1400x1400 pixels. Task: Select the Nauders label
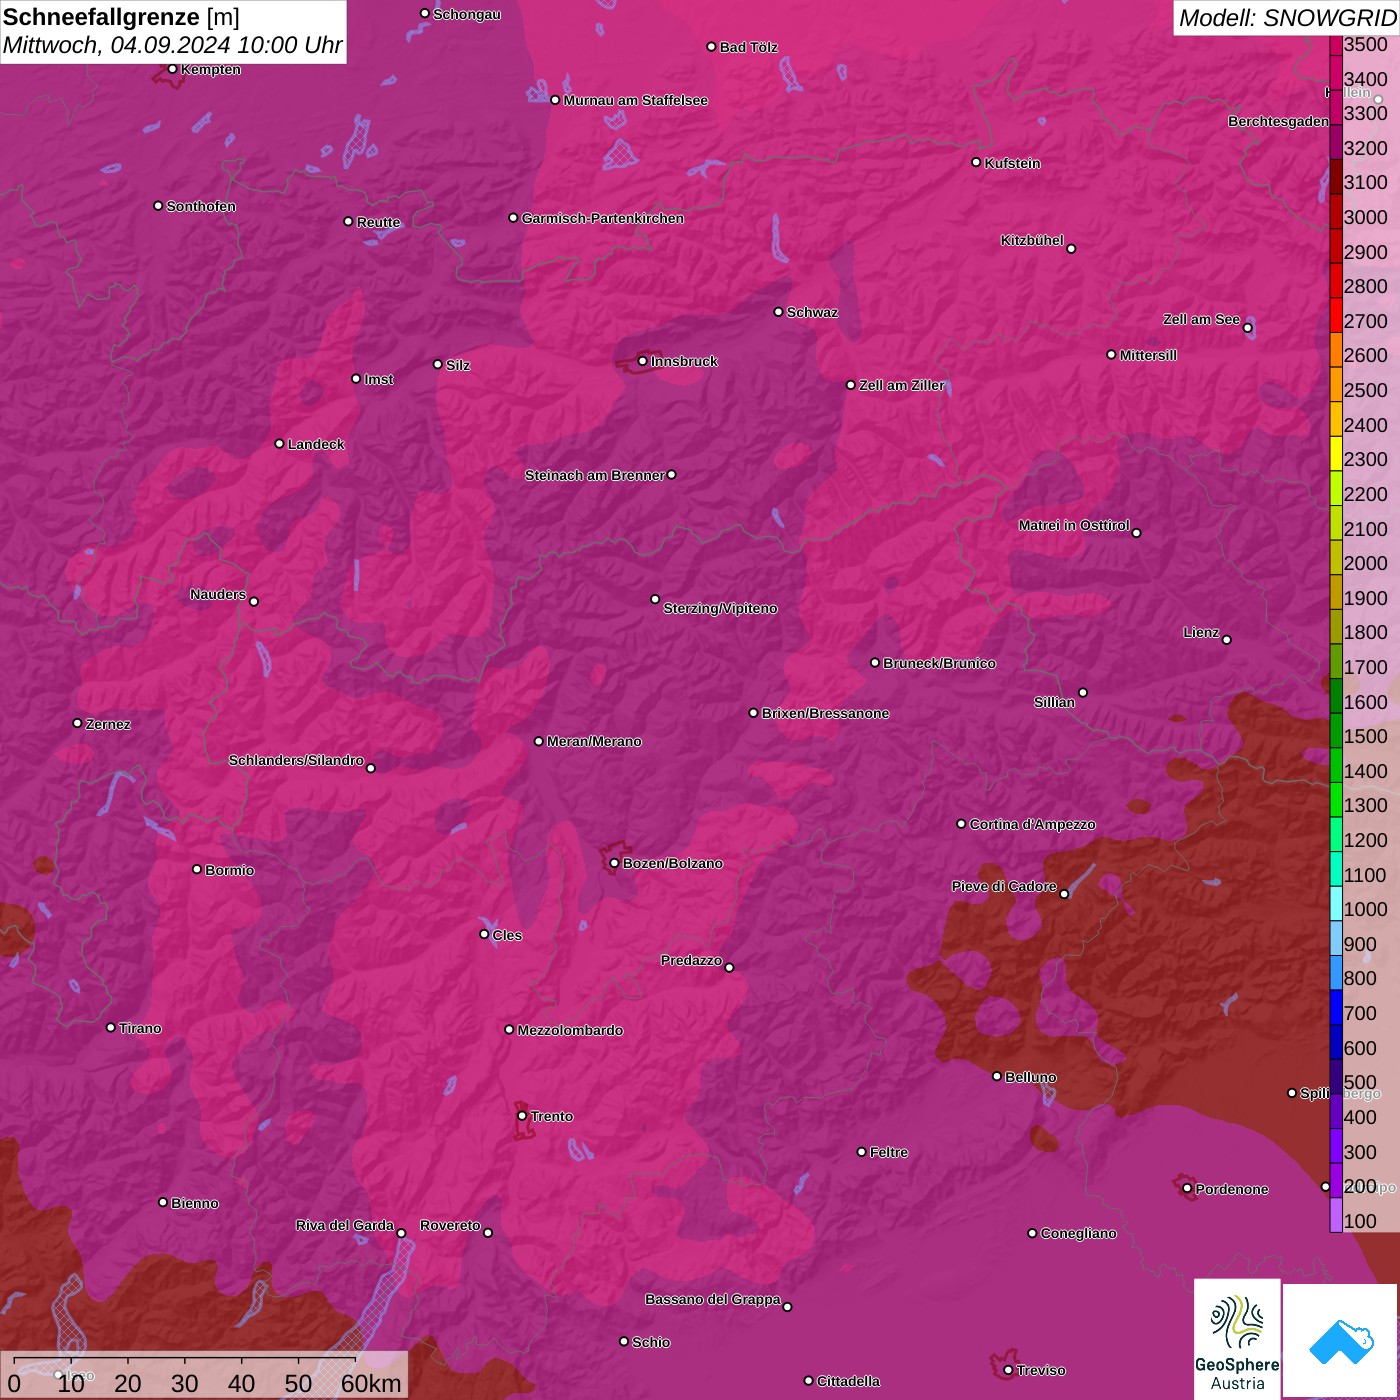218,594
